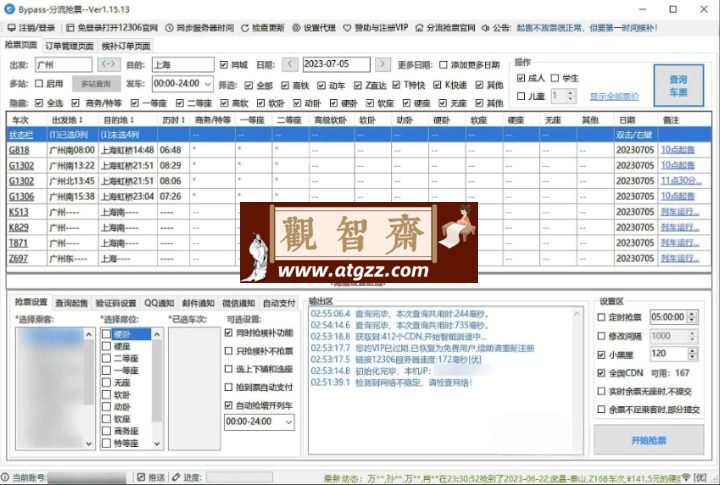Open 显示全部票价 link
The width and height of the screenshot is (720, 485).
pos(614,96)
